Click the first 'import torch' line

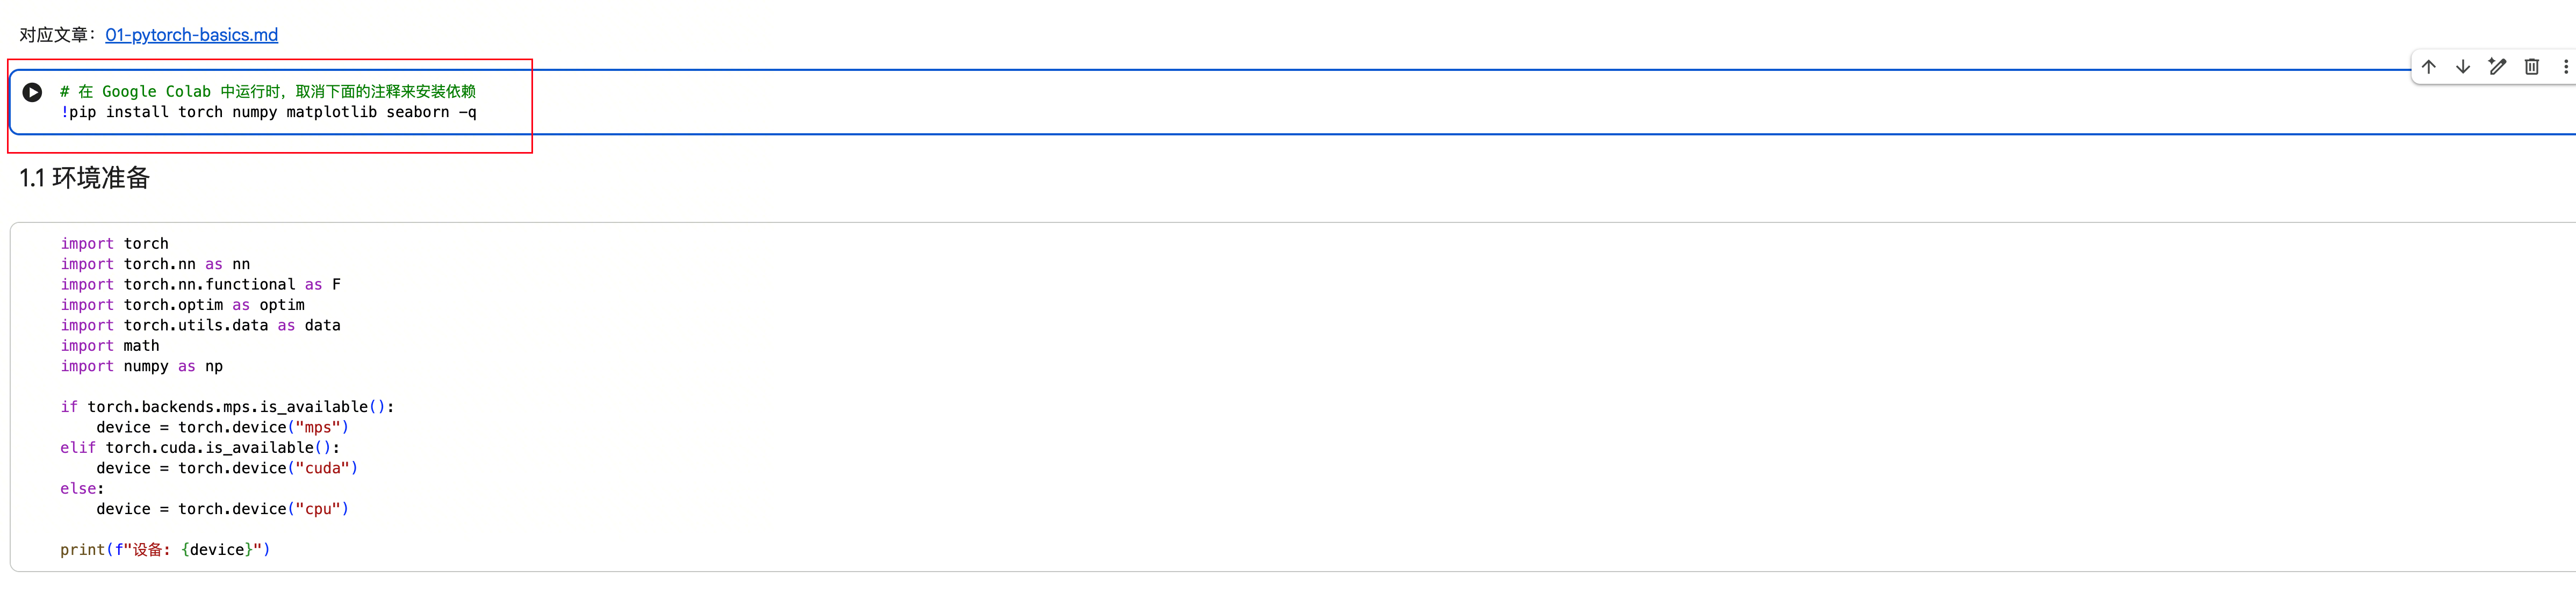(x=114, y=244)
